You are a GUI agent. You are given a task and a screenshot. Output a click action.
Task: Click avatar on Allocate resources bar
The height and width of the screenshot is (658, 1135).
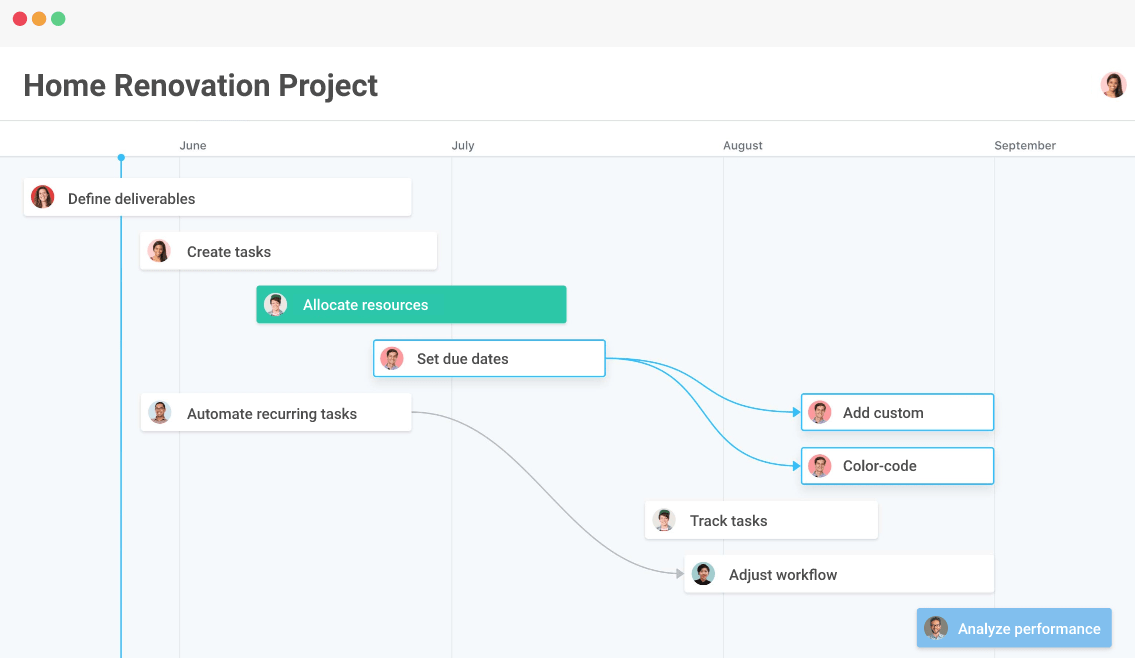coord(276,305)
